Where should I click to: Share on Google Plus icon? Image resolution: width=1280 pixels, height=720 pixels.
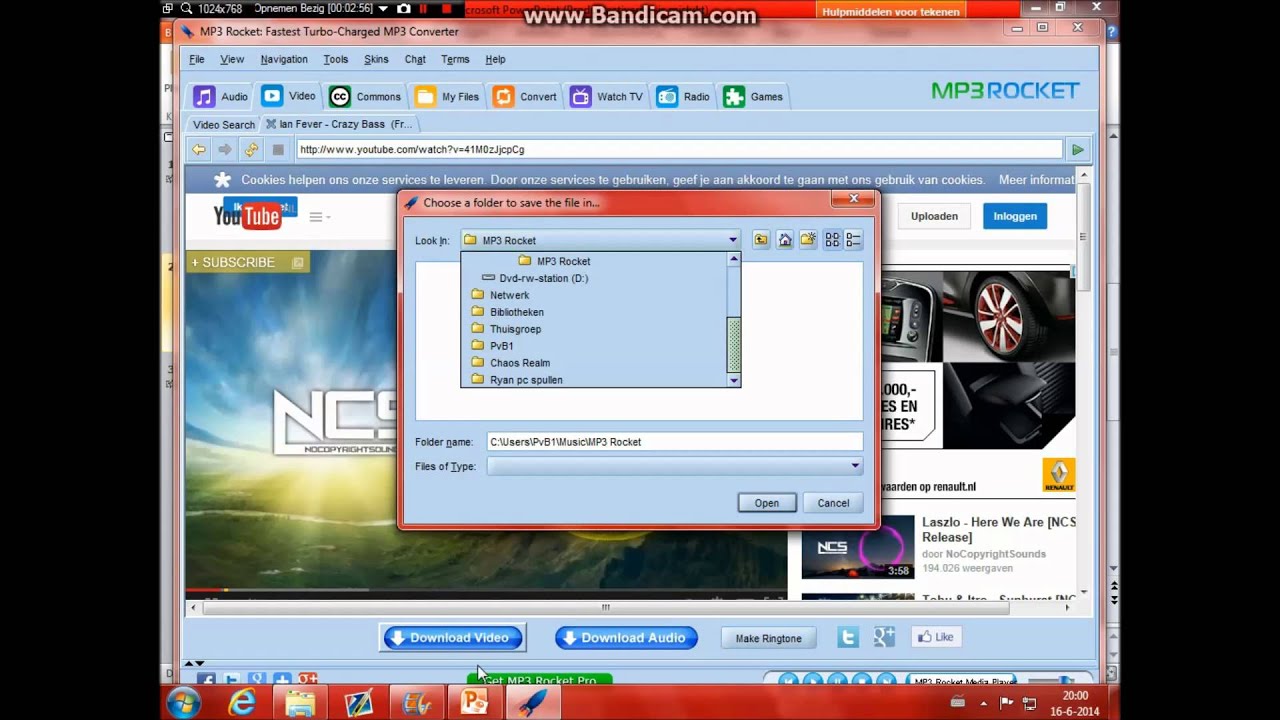point(884,637)
